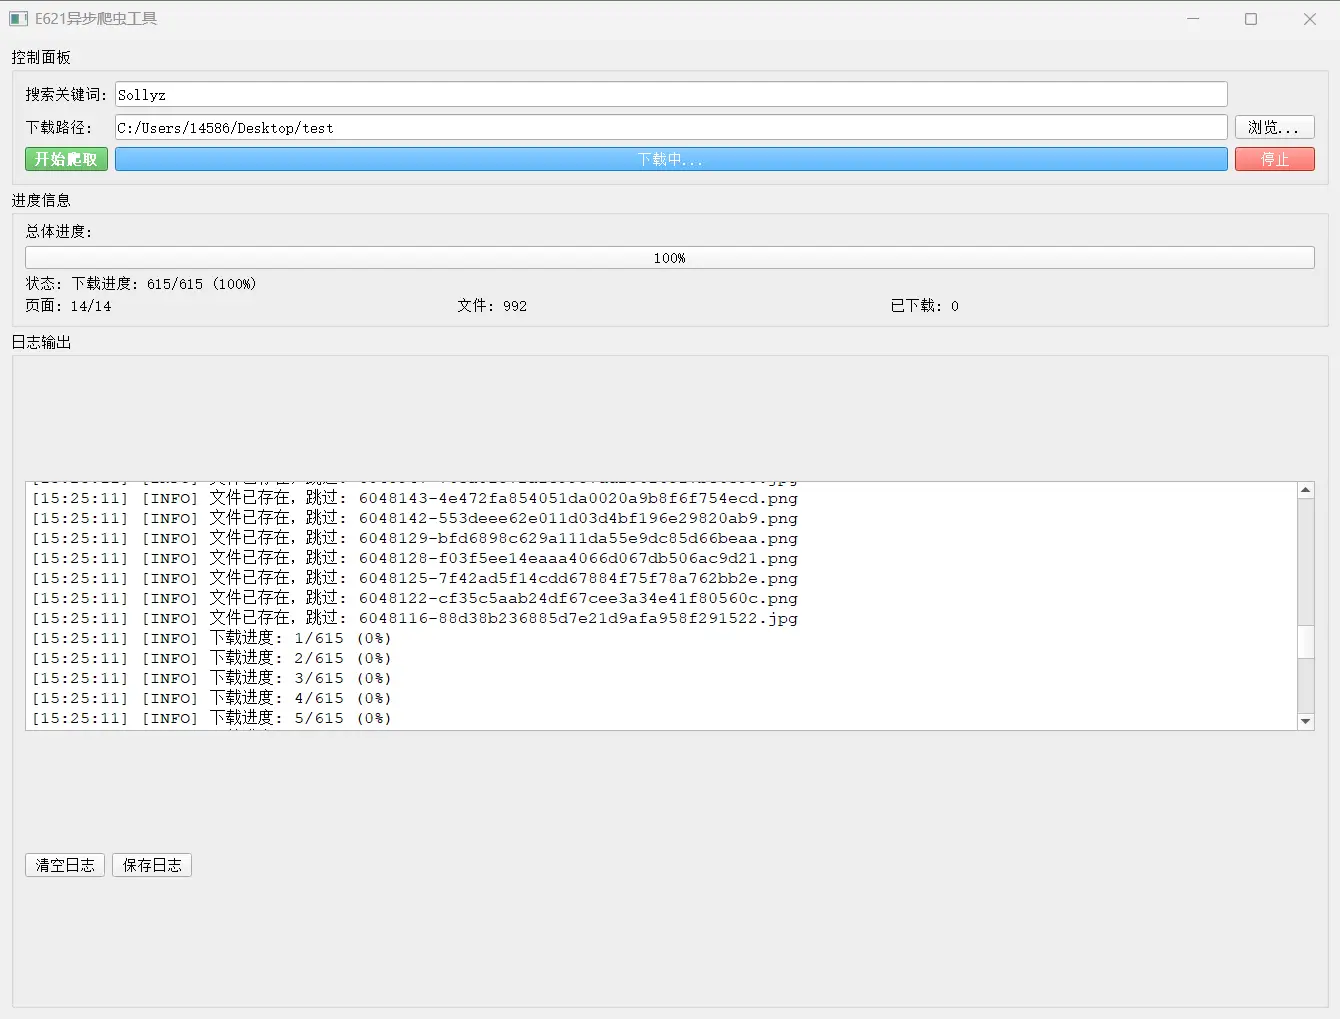Maximize the E621 crawler window

(1251, 19)
